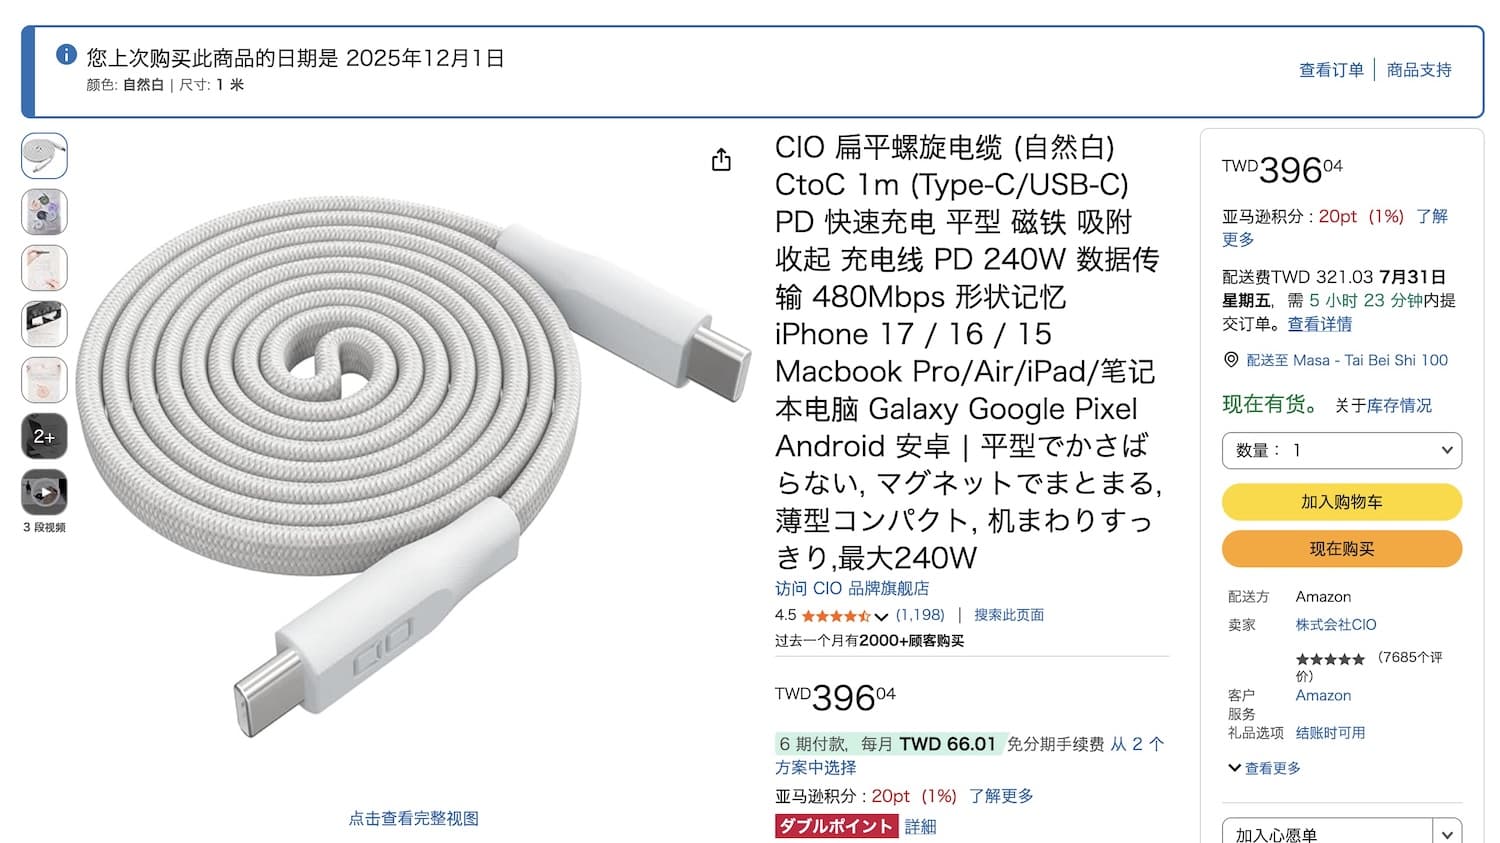Open 商品支持 link
1500x843 pixels.
[1419, 70]
